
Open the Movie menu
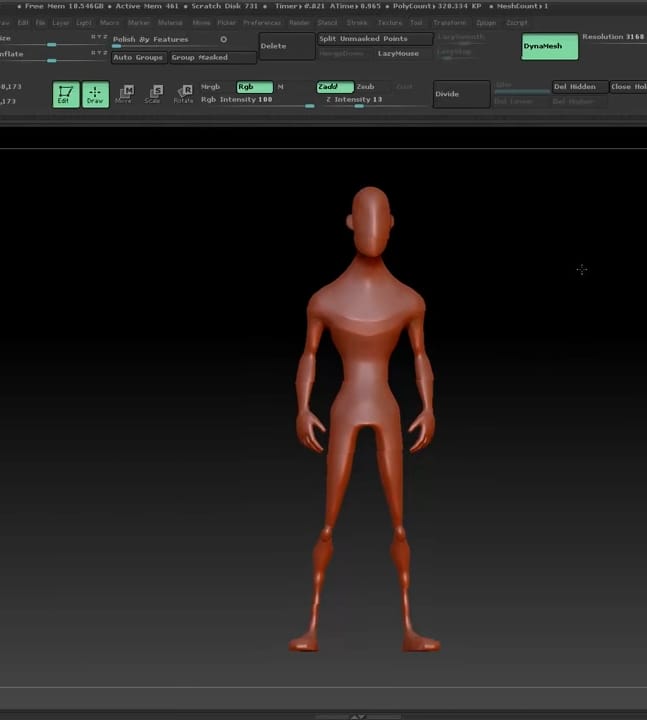201,22
